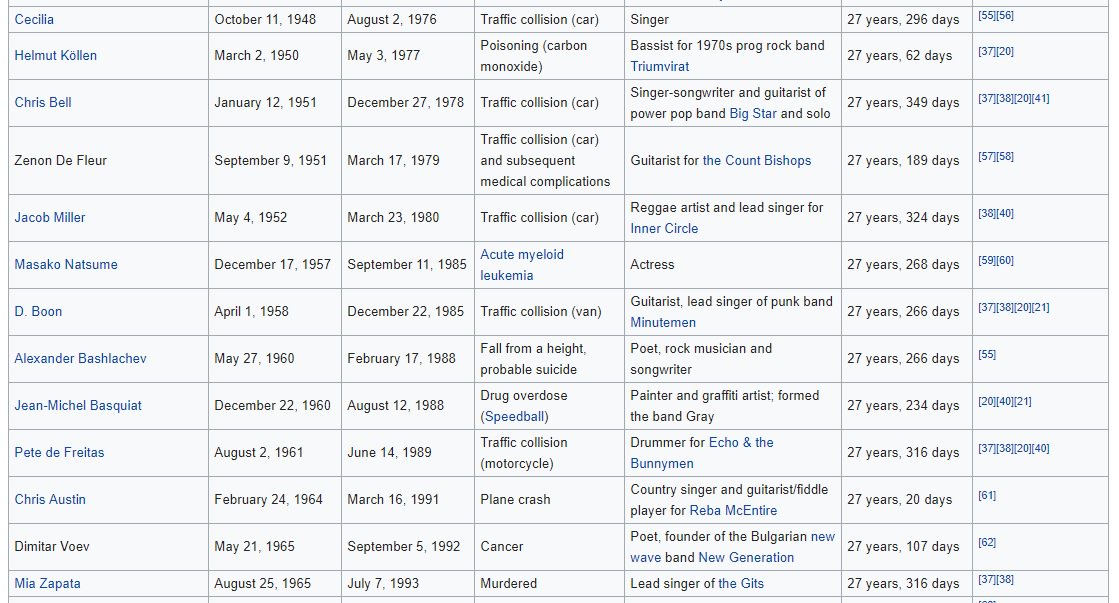Go to D. Boon's article
Viewport: 1119px width, 603px height.
[x=38, y=311]
